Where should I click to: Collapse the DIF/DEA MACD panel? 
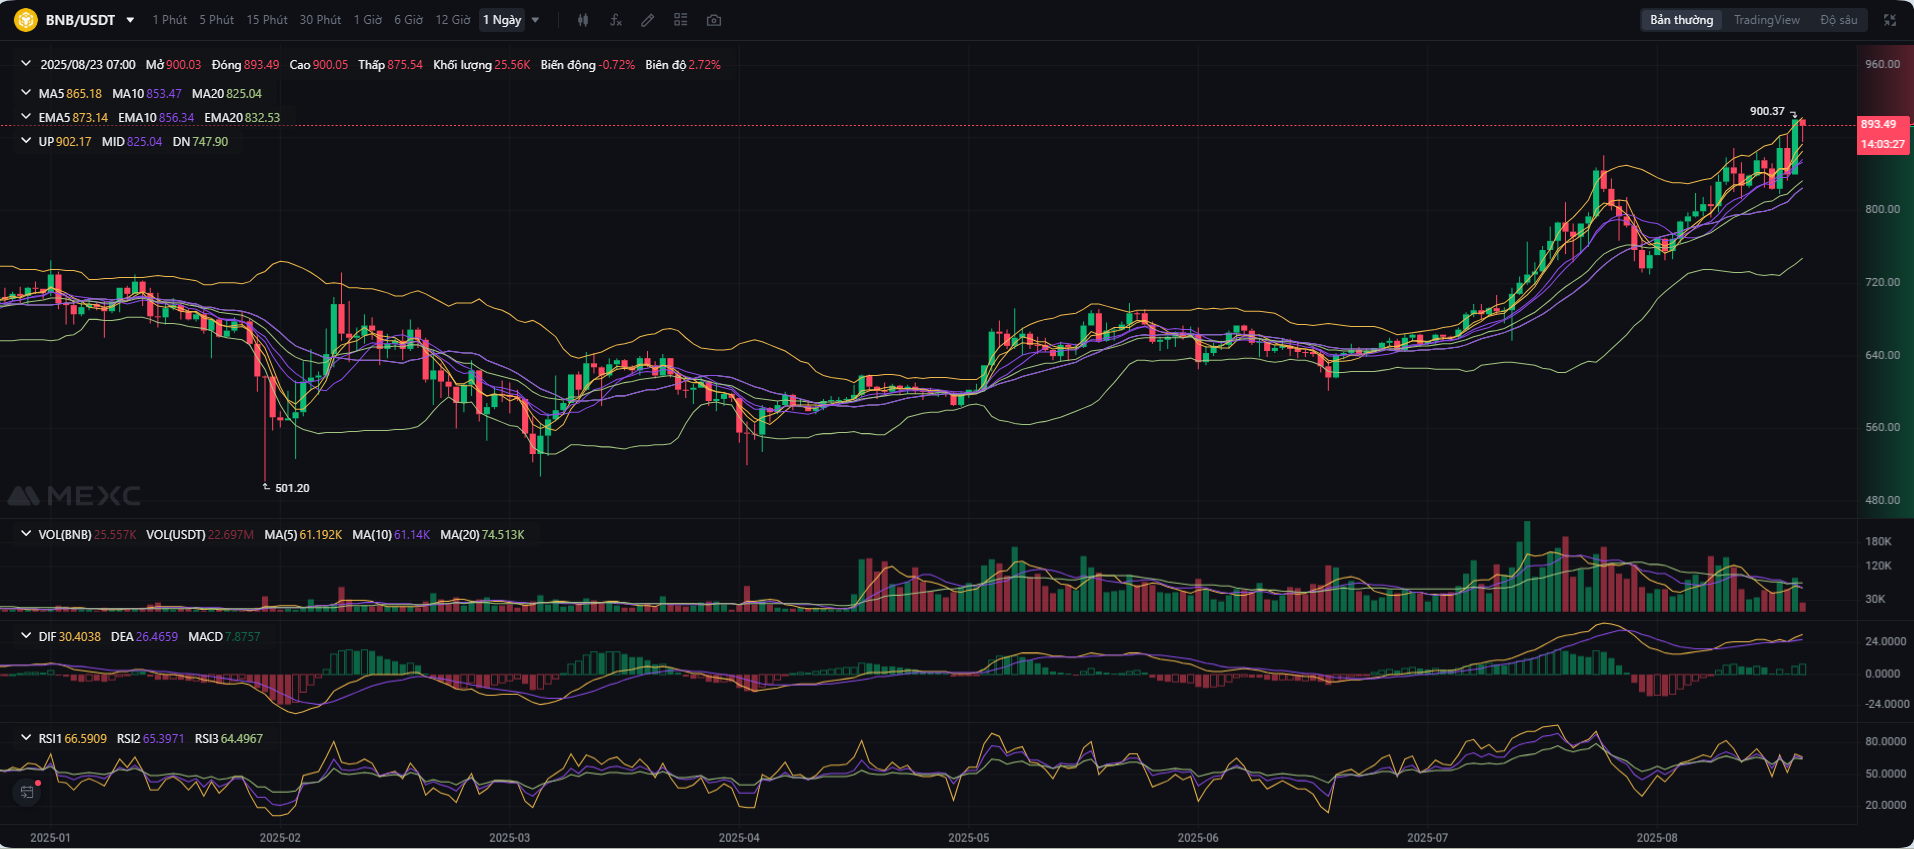coord(26,636)
